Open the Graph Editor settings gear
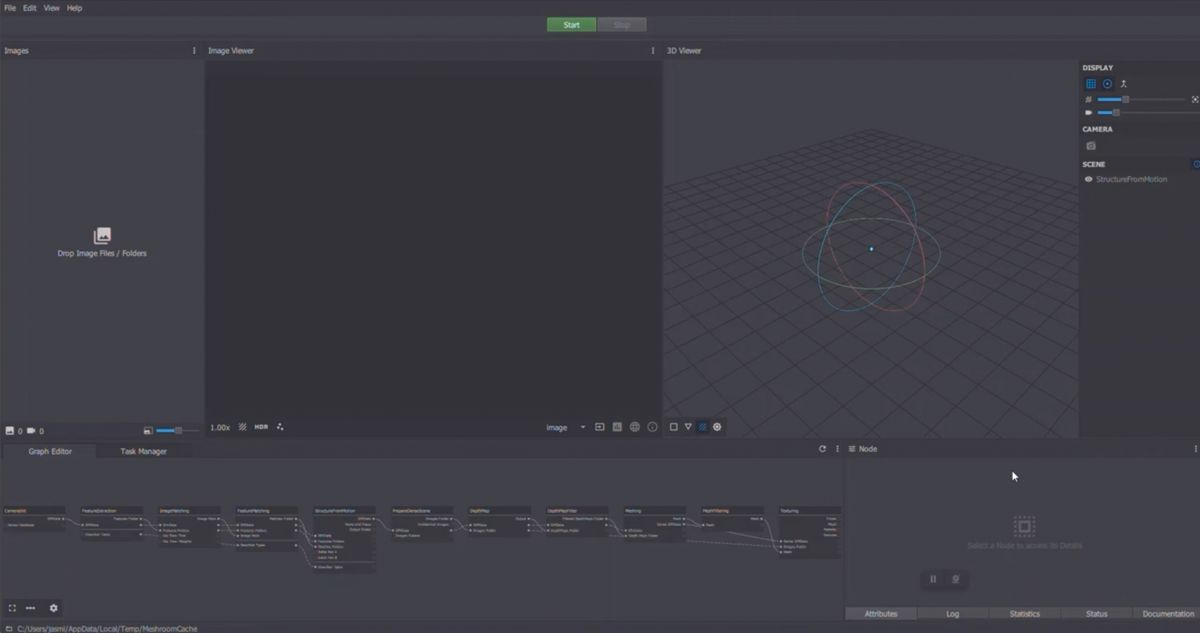Image resolution: width=1200 pixels, height=633 pixels. tap(52, 608)
